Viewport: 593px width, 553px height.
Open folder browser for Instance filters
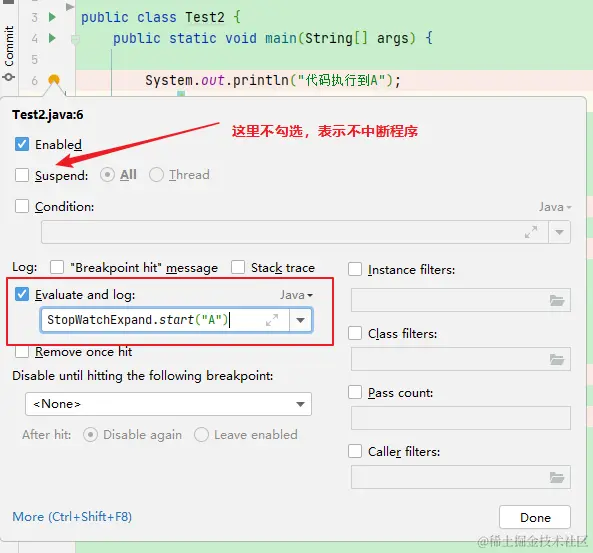tap(557, 301)
